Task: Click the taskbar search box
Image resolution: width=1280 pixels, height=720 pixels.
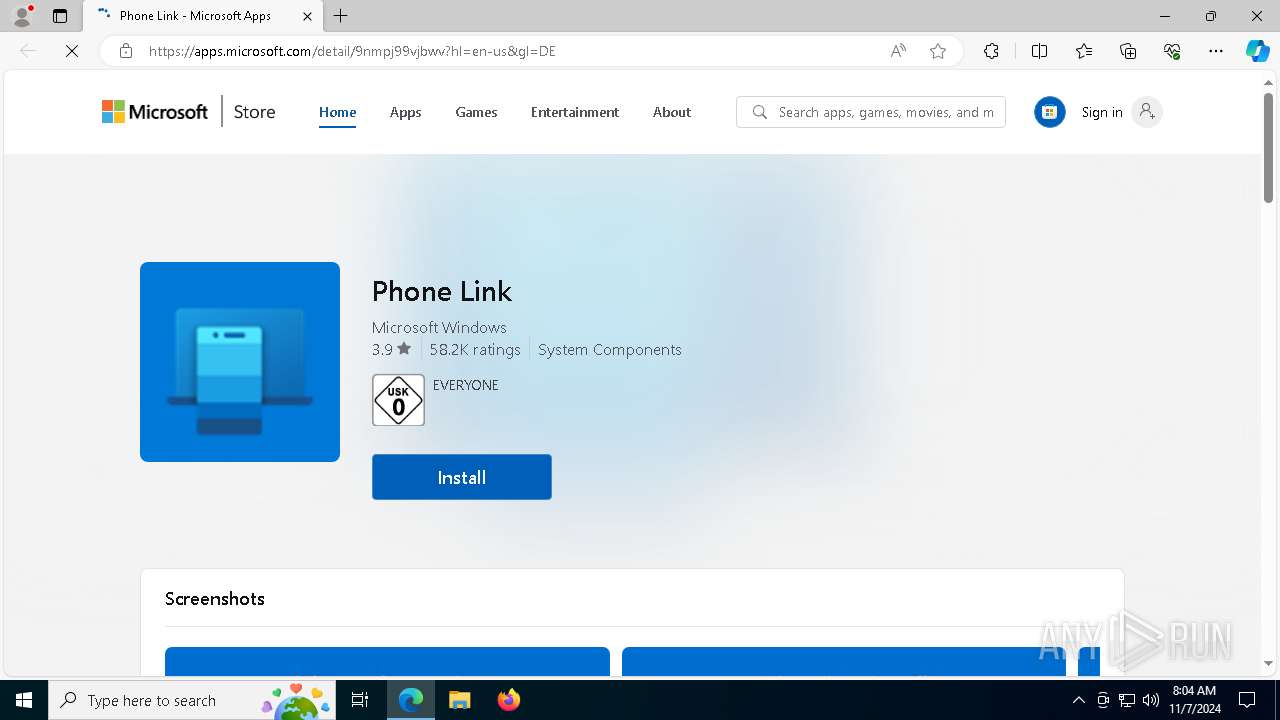Action: coord(194,700)
